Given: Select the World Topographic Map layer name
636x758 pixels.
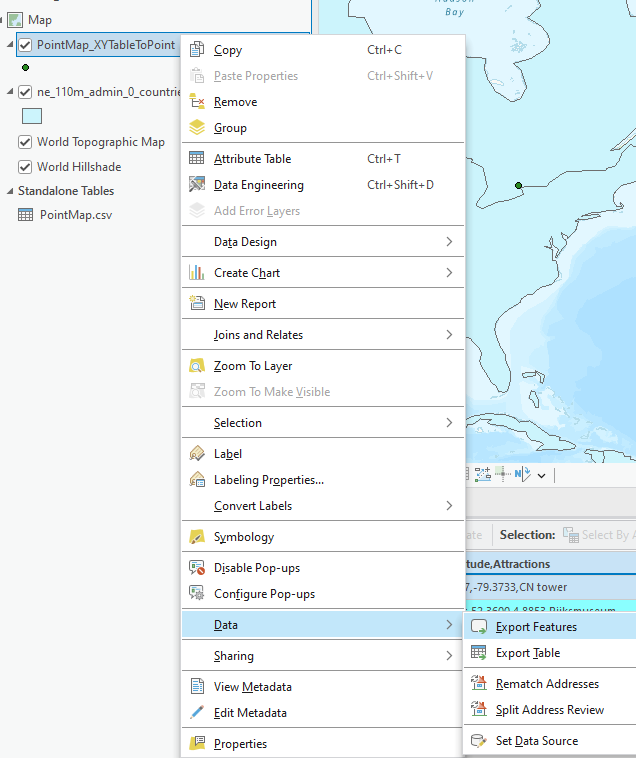Looking at the screenshot, I should [101, 142].
